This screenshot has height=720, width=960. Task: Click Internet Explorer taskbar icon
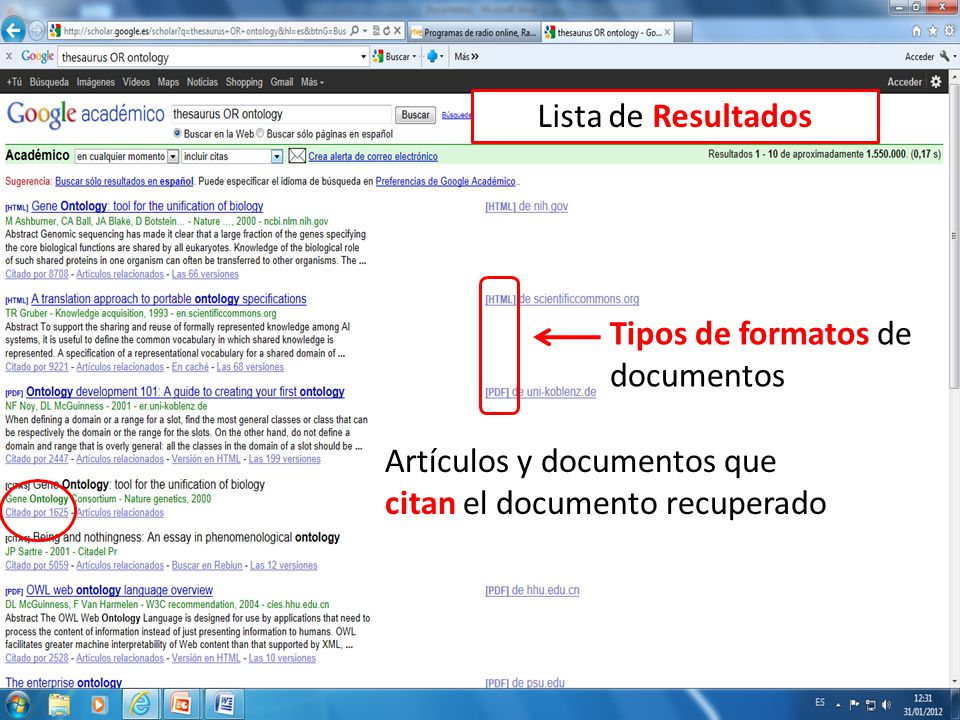pos(140,704)
